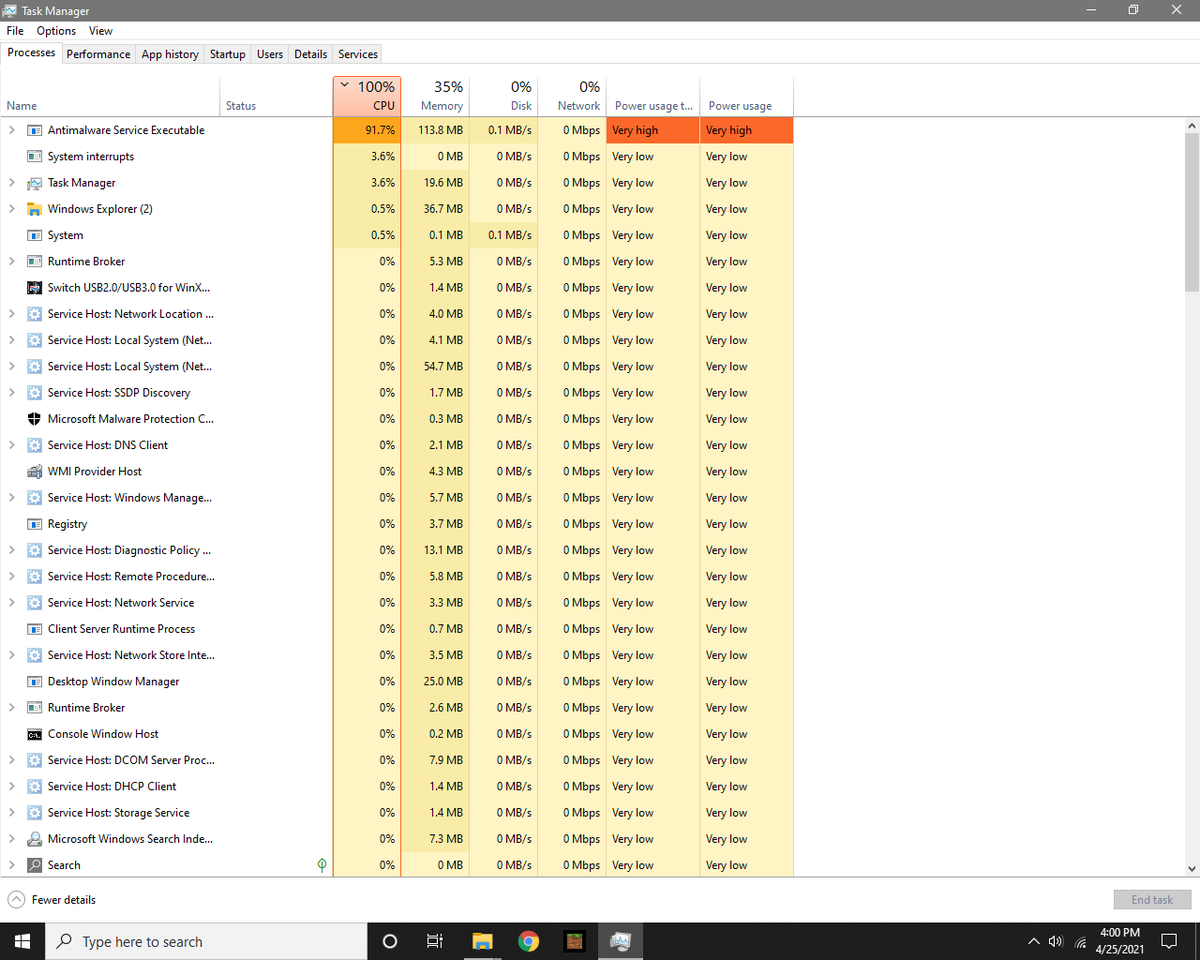Open the Options menu
Viewport: 1200px width, 960px height.
56,31
